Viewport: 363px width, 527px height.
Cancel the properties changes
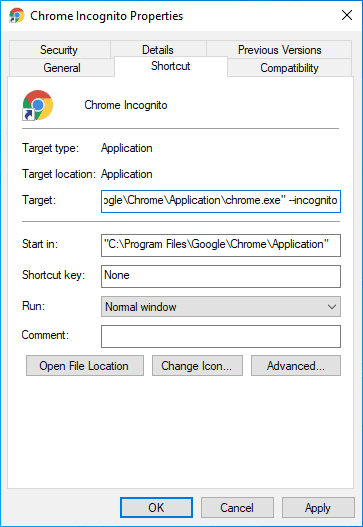[237, 508]
